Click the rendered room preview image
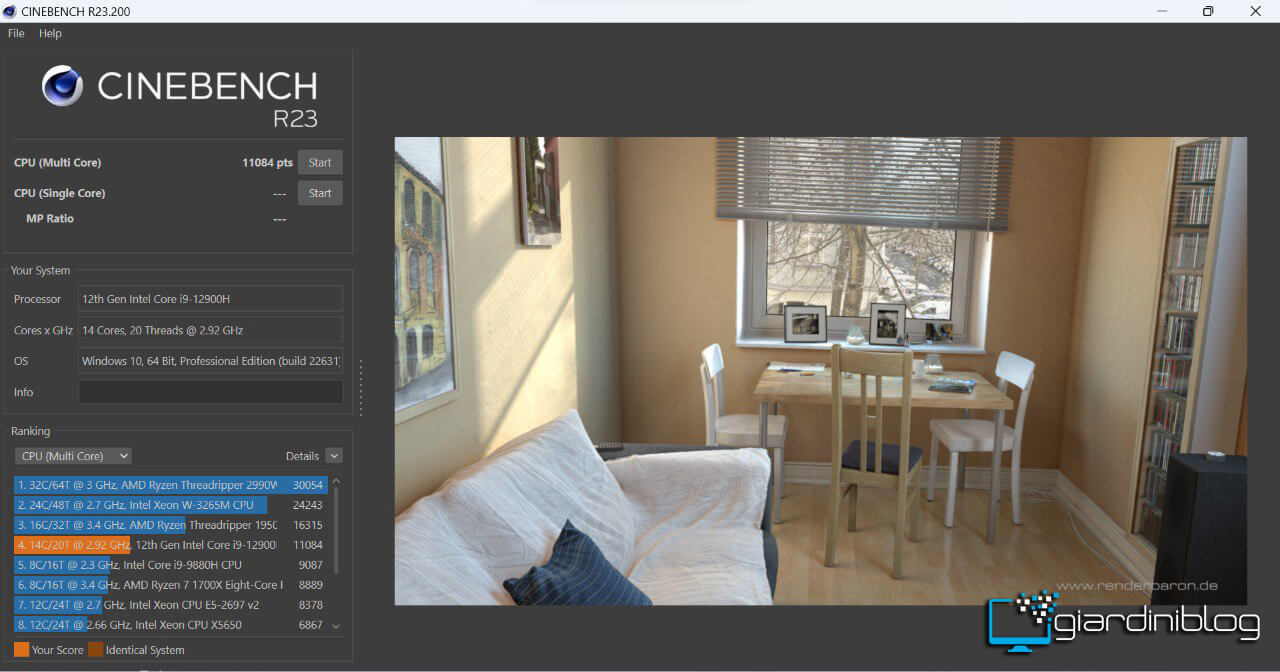 tap(820, 371)
